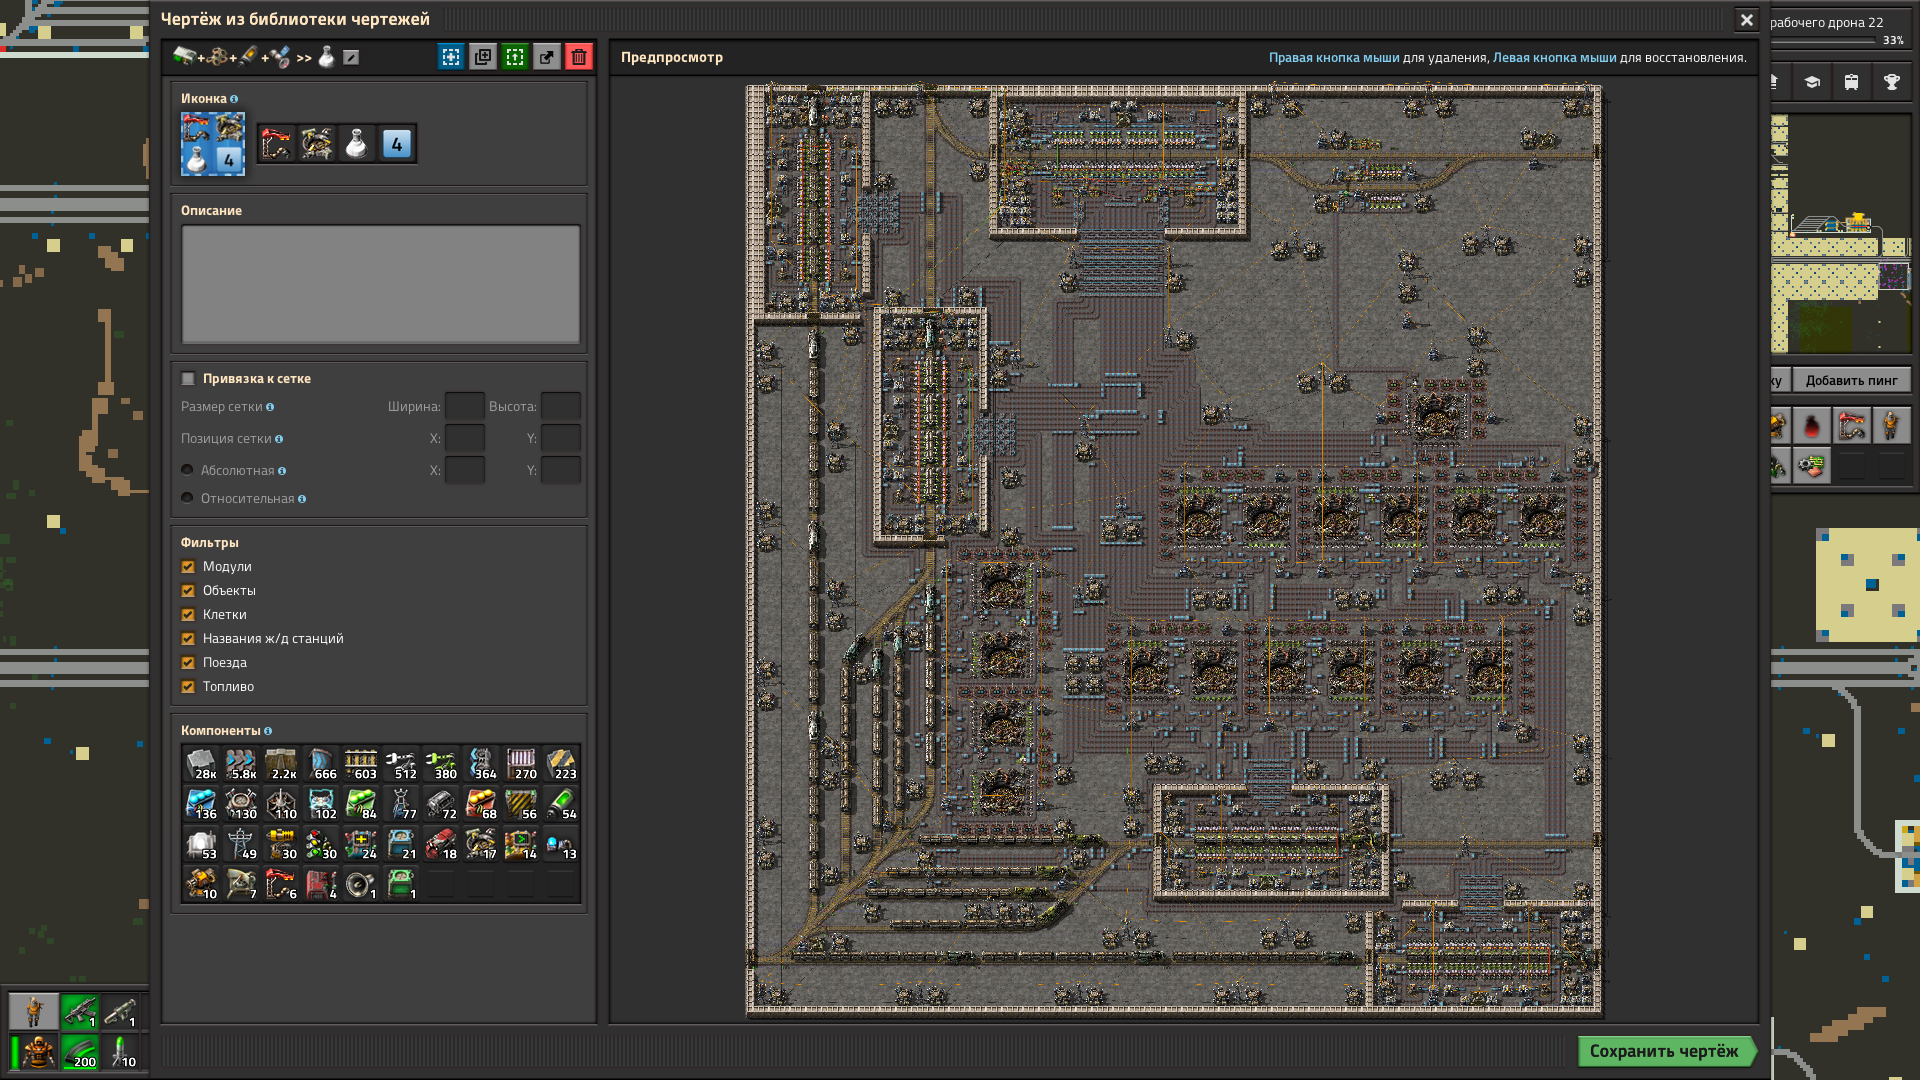1920x1080 pixels.
Task: Select the number 4 signal icon slot
Action: point(397,144)
